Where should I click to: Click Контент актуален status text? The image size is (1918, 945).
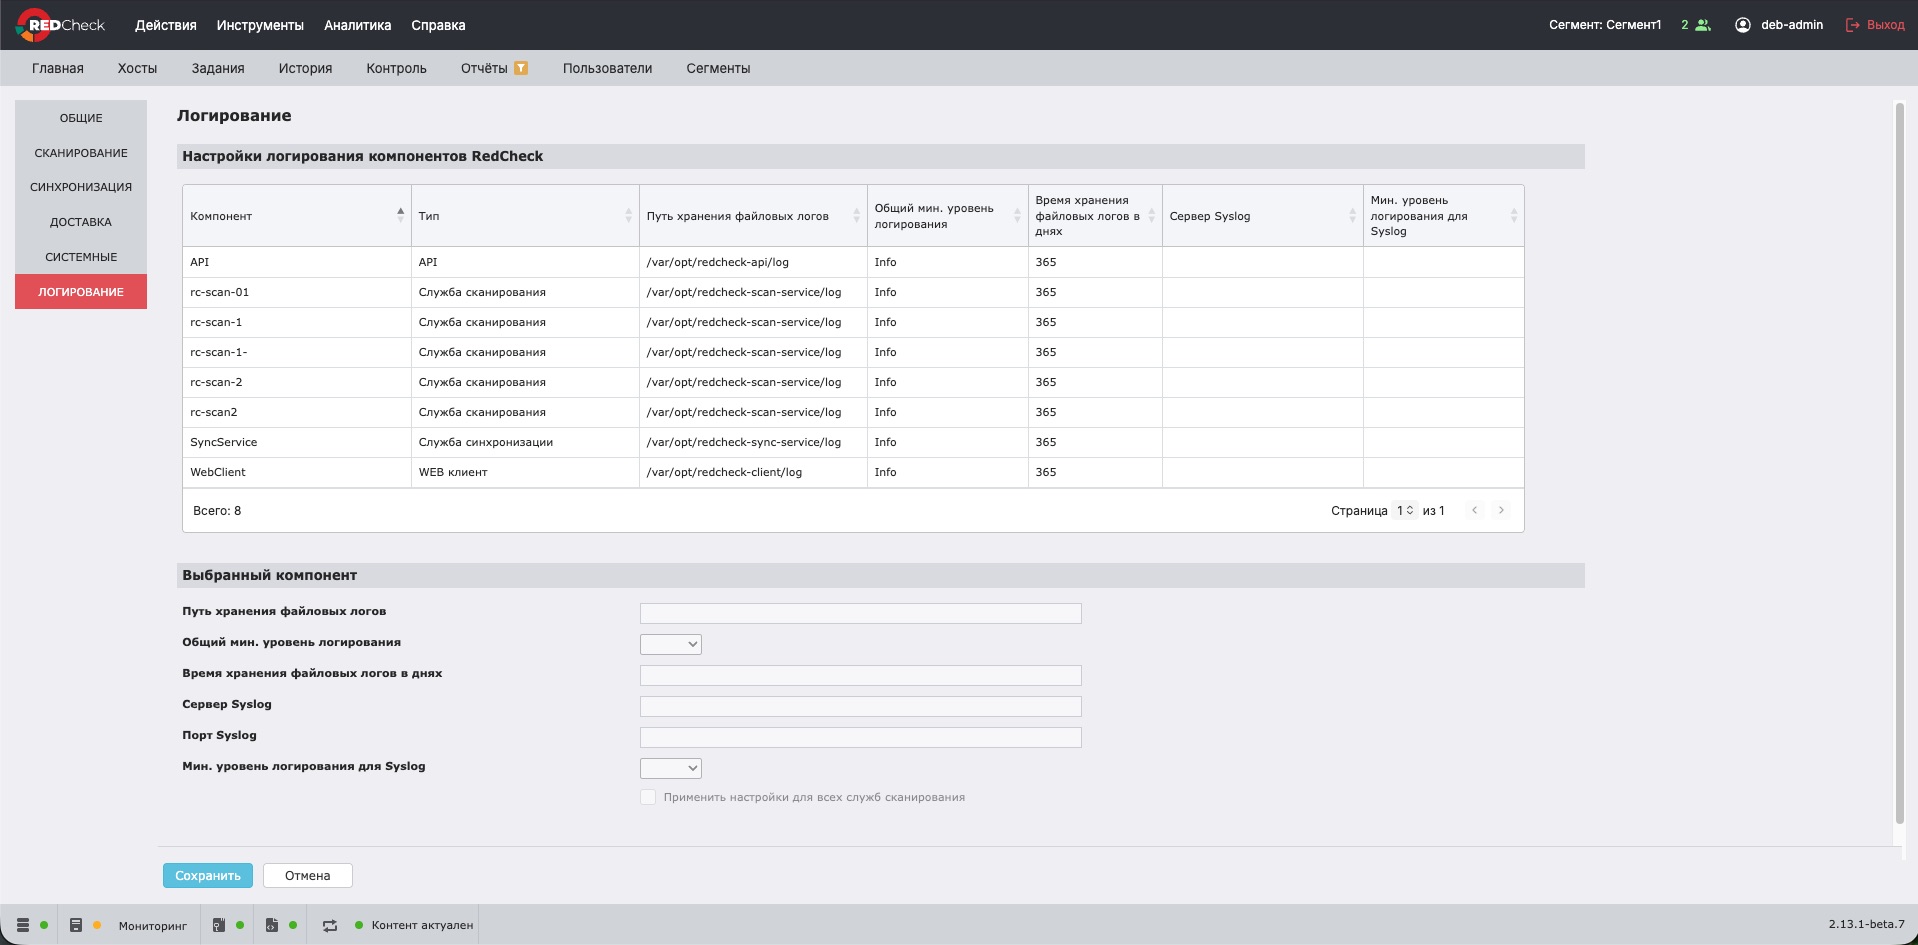click(422, 925)
